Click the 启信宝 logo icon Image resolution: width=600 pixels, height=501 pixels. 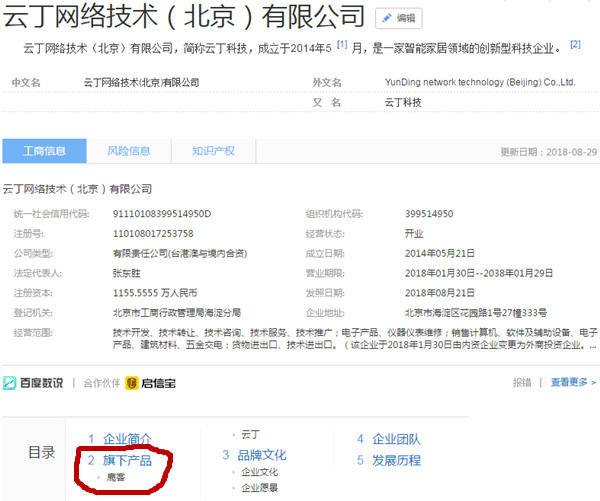tap(132, 383)
